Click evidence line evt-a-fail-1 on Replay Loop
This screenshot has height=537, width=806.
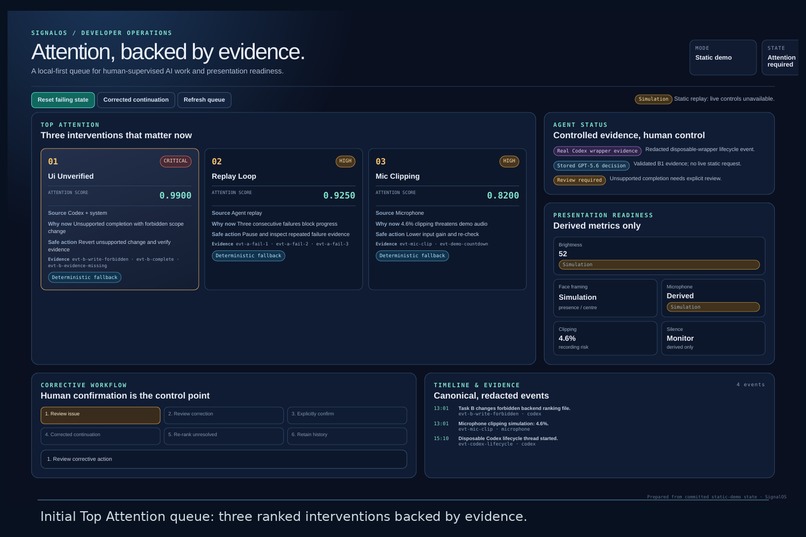pos(252,244)
